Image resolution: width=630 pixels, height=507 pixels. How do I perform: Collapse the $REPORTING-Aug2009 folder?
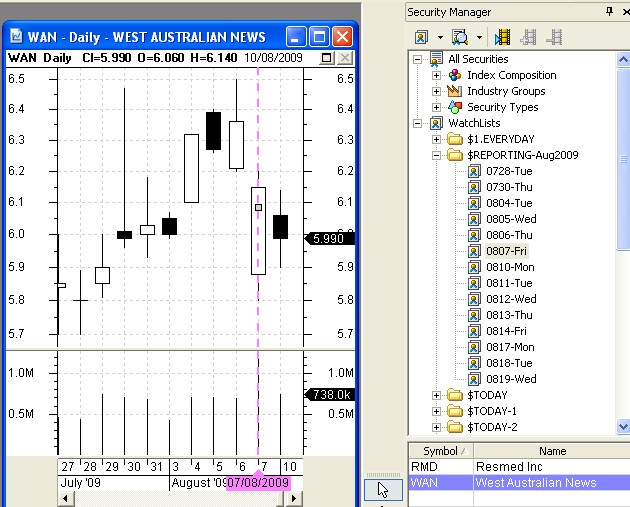point(436,155)
